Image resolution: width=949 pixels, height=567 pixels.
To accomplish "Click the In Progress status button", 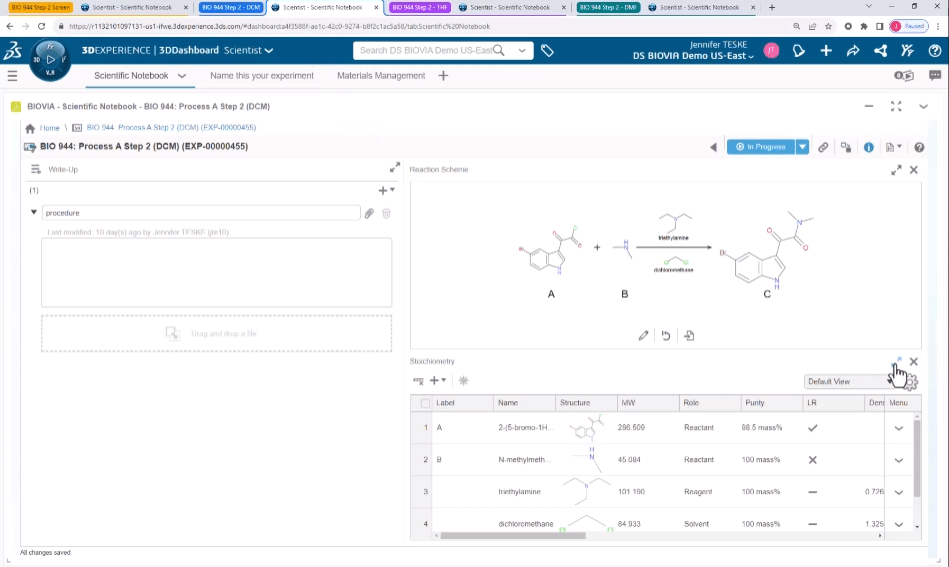I will click(x=761, y=147).
